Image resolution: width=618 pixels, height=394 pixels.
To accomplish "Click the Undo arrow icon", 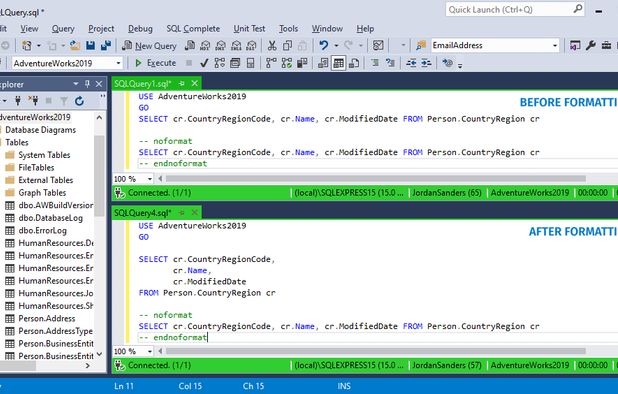I will pyautogui.click(x=324, y=46).
